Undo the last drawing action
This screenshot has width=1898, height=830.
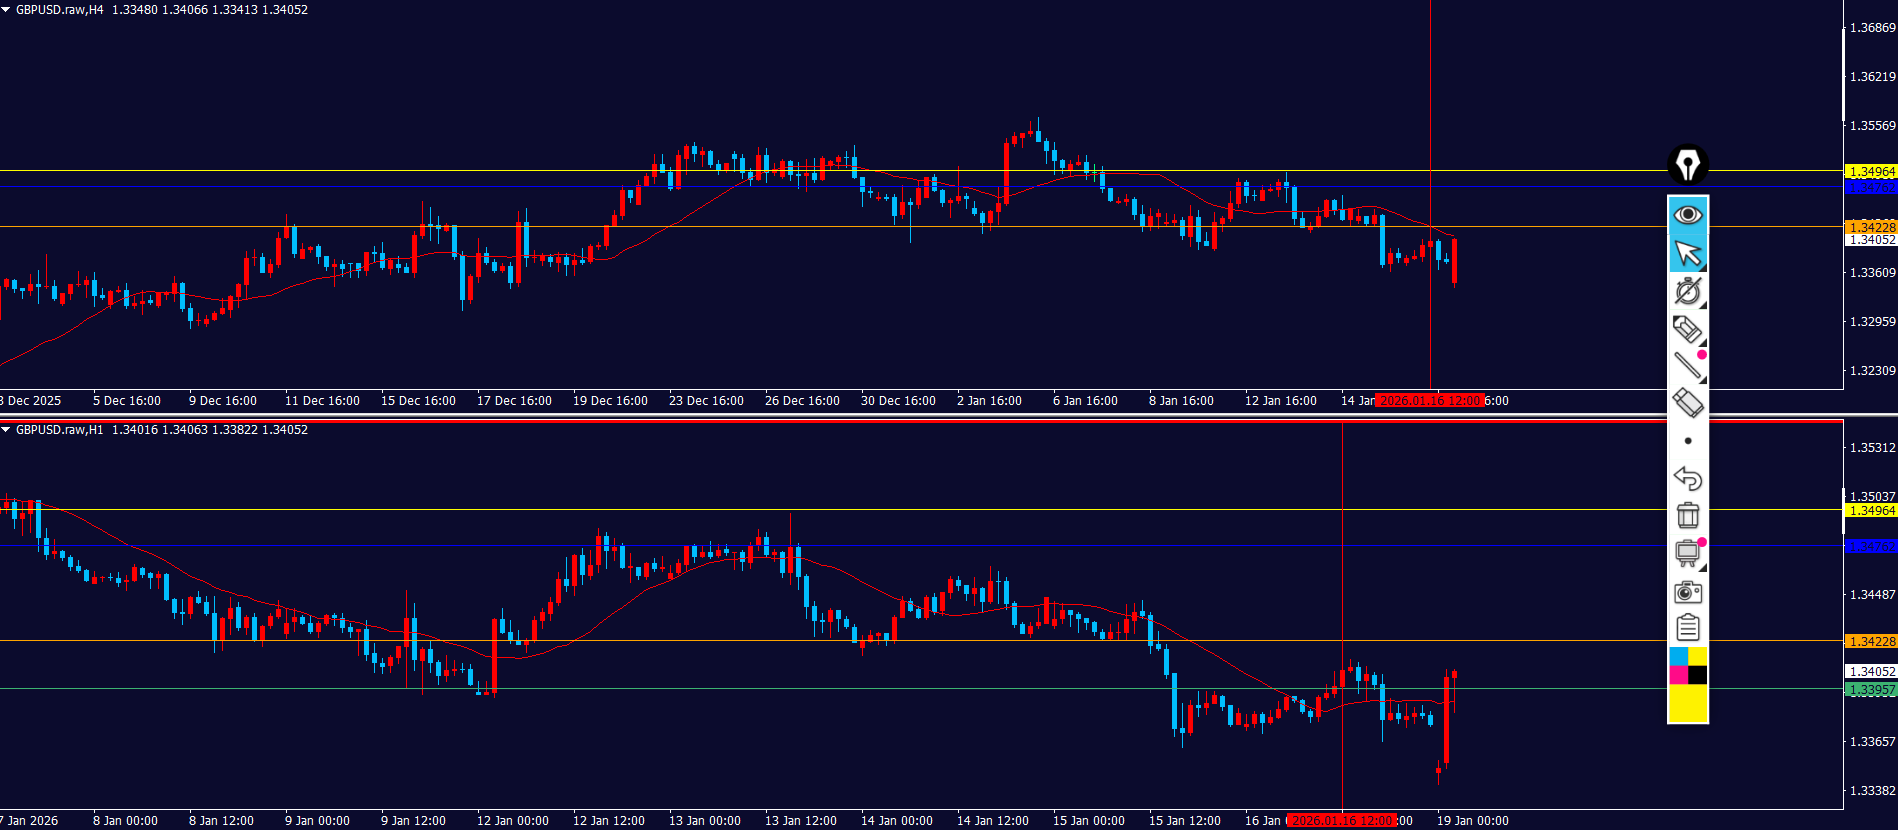1688,478
